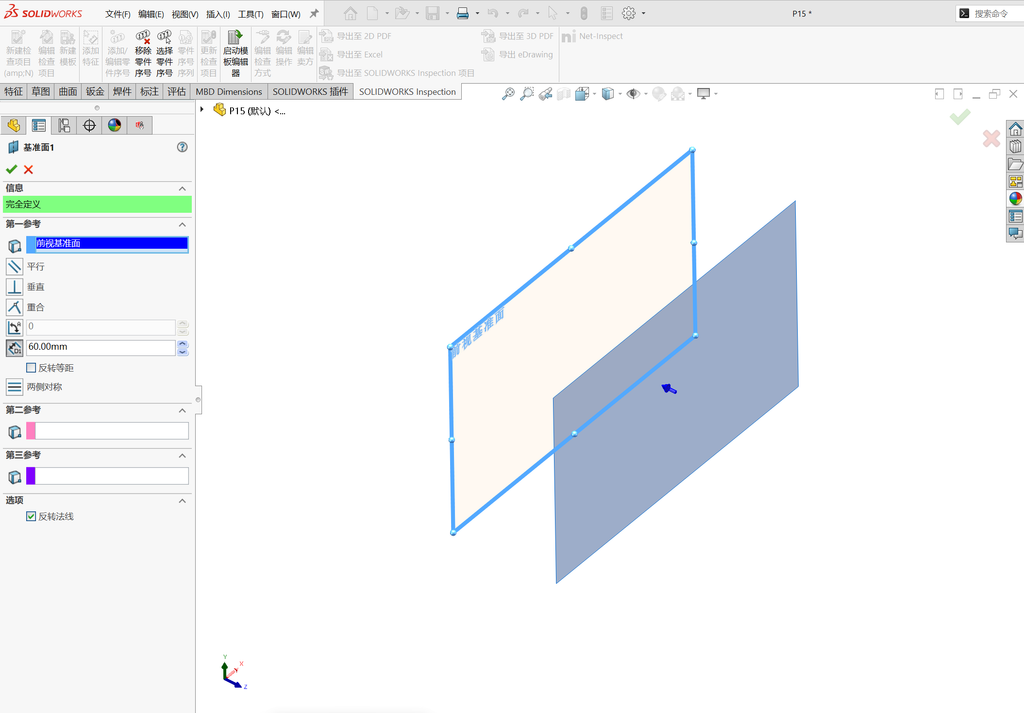The image size is (1024, 713).
Task: Open the Design Library task pane icon
Action: (x=1016, y=146)
